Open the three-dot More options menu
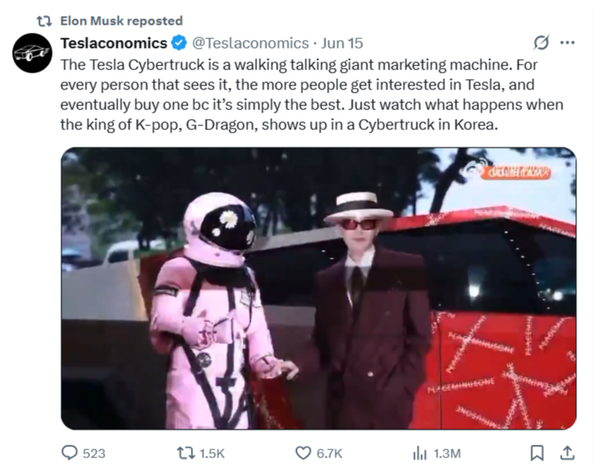 point(568,43)
